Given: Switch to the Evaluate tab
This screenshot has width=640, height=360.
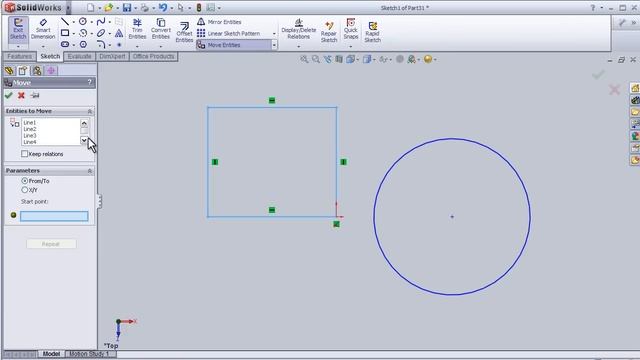Looking at the screenshot, I should (80, 56).
